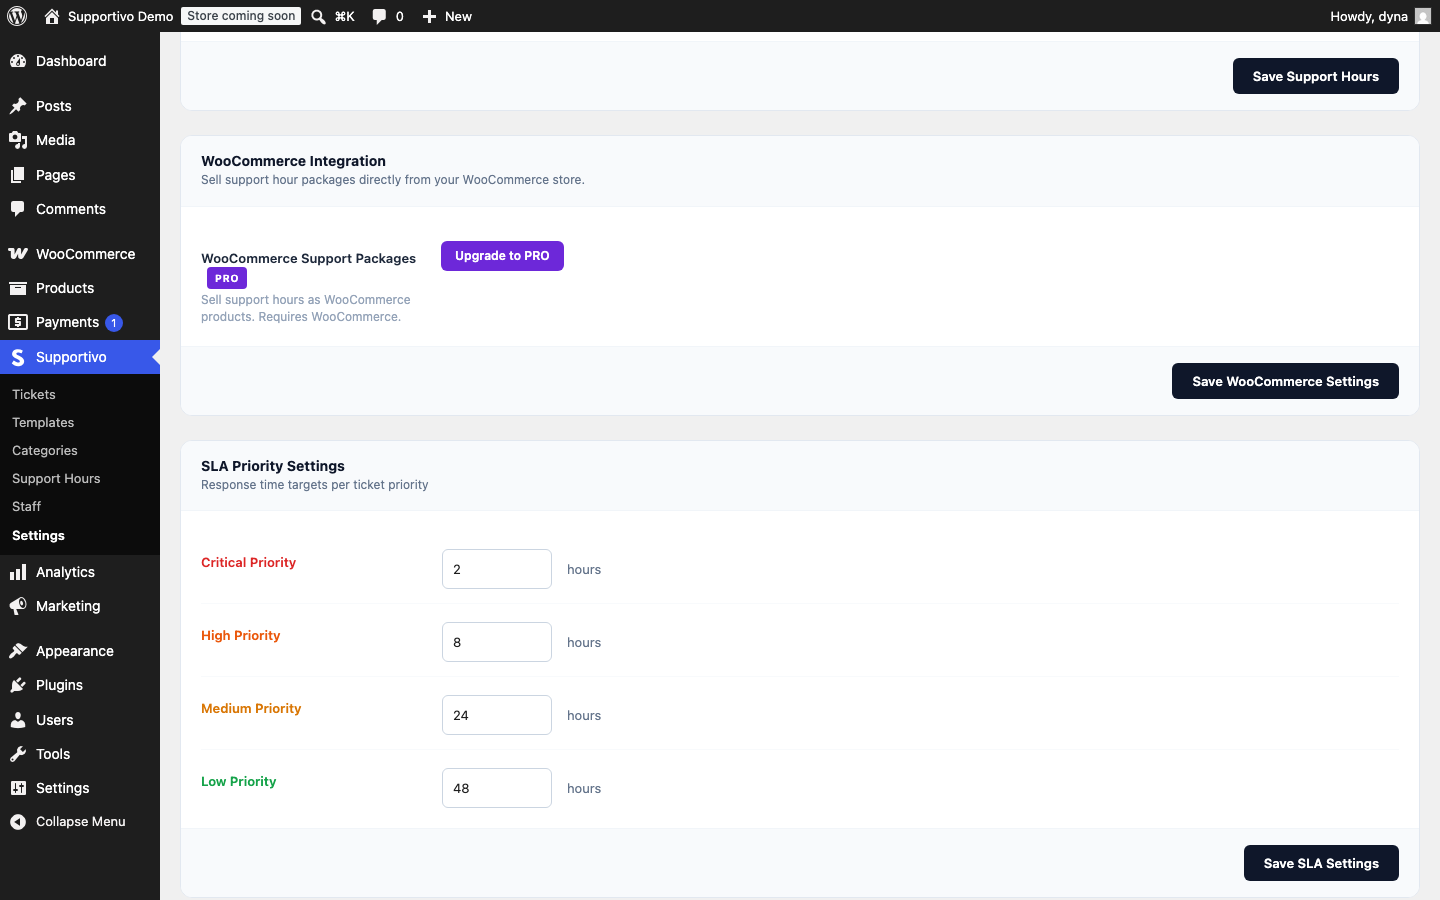The width and height of the screenshot is (1440, 900).
Task: Click the Collapse Menu label text
Action: point(81,822)
